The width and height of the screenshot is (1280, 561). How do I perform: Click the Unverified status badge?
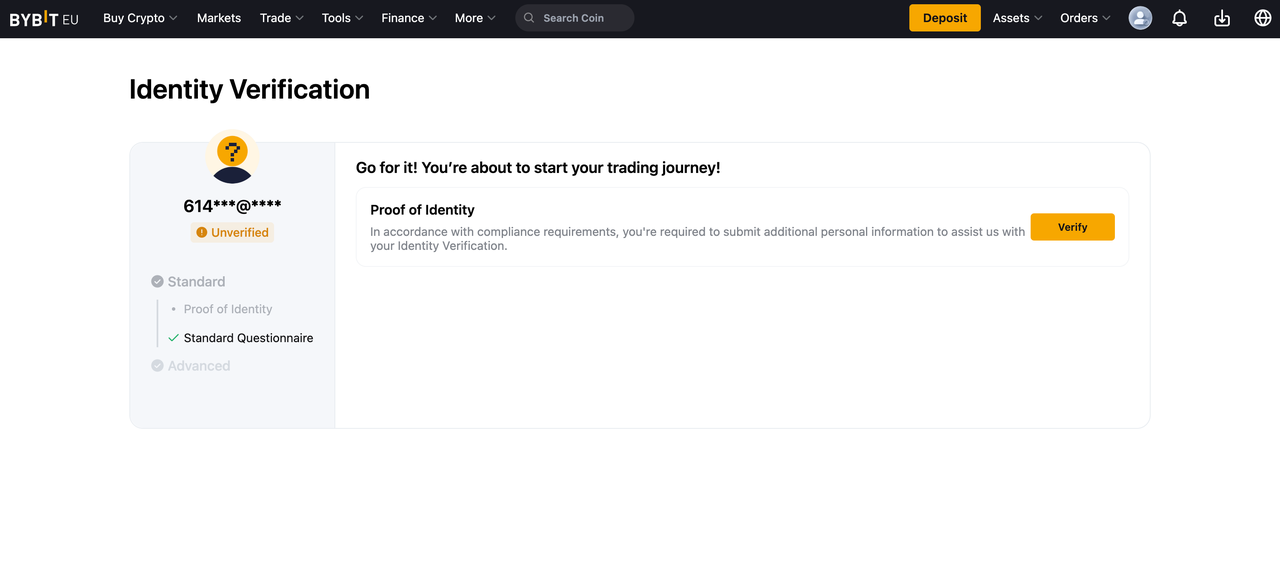(232, 232)
